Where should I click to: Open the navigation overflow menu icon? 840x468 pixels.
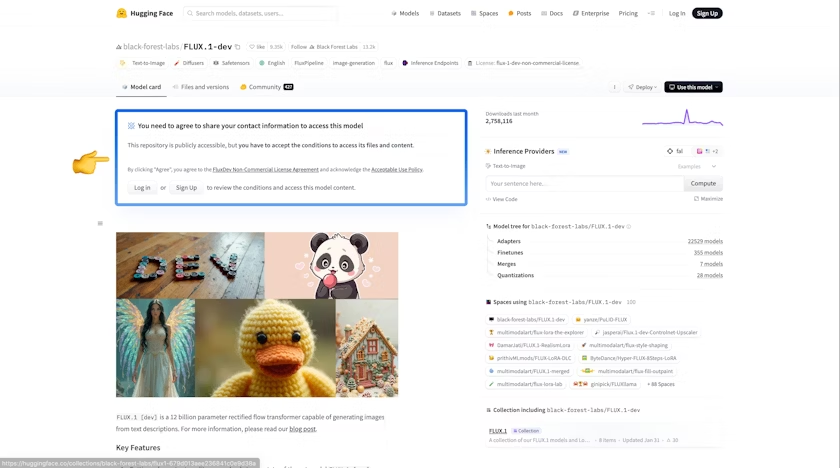coord(651,13)
